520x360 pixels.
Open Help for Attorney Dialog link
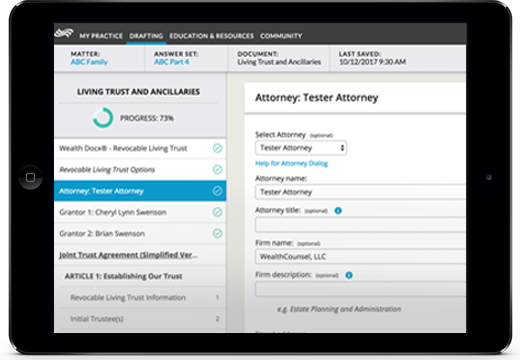[291, 163]
